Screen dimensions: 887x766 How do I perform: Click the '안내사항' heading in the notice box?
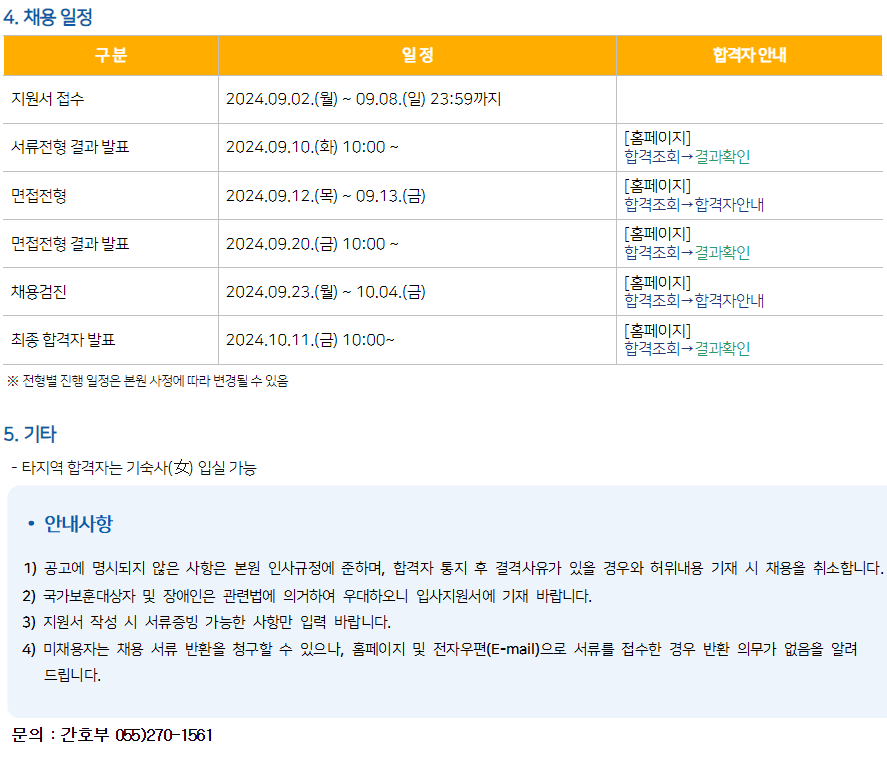[78, 524]
